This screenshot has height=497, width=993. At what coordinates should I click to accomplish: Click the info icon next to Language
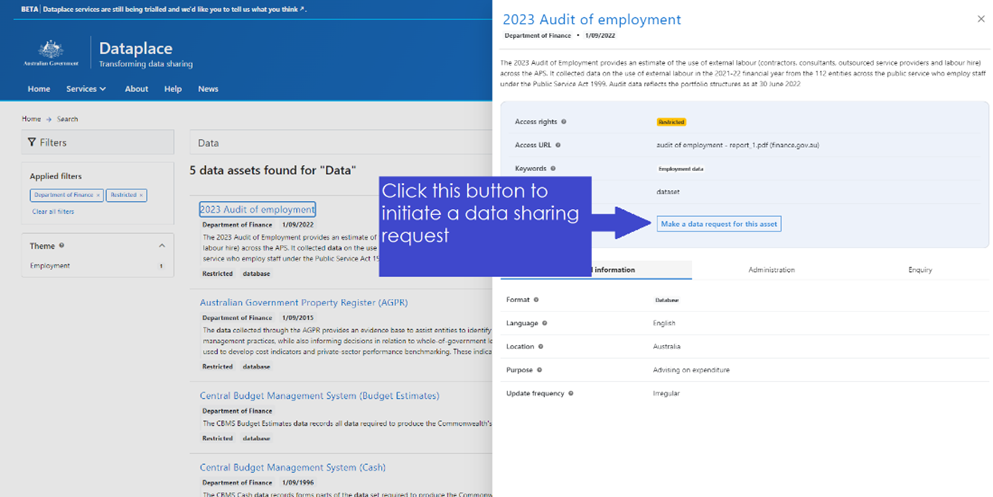click(545, 323)
